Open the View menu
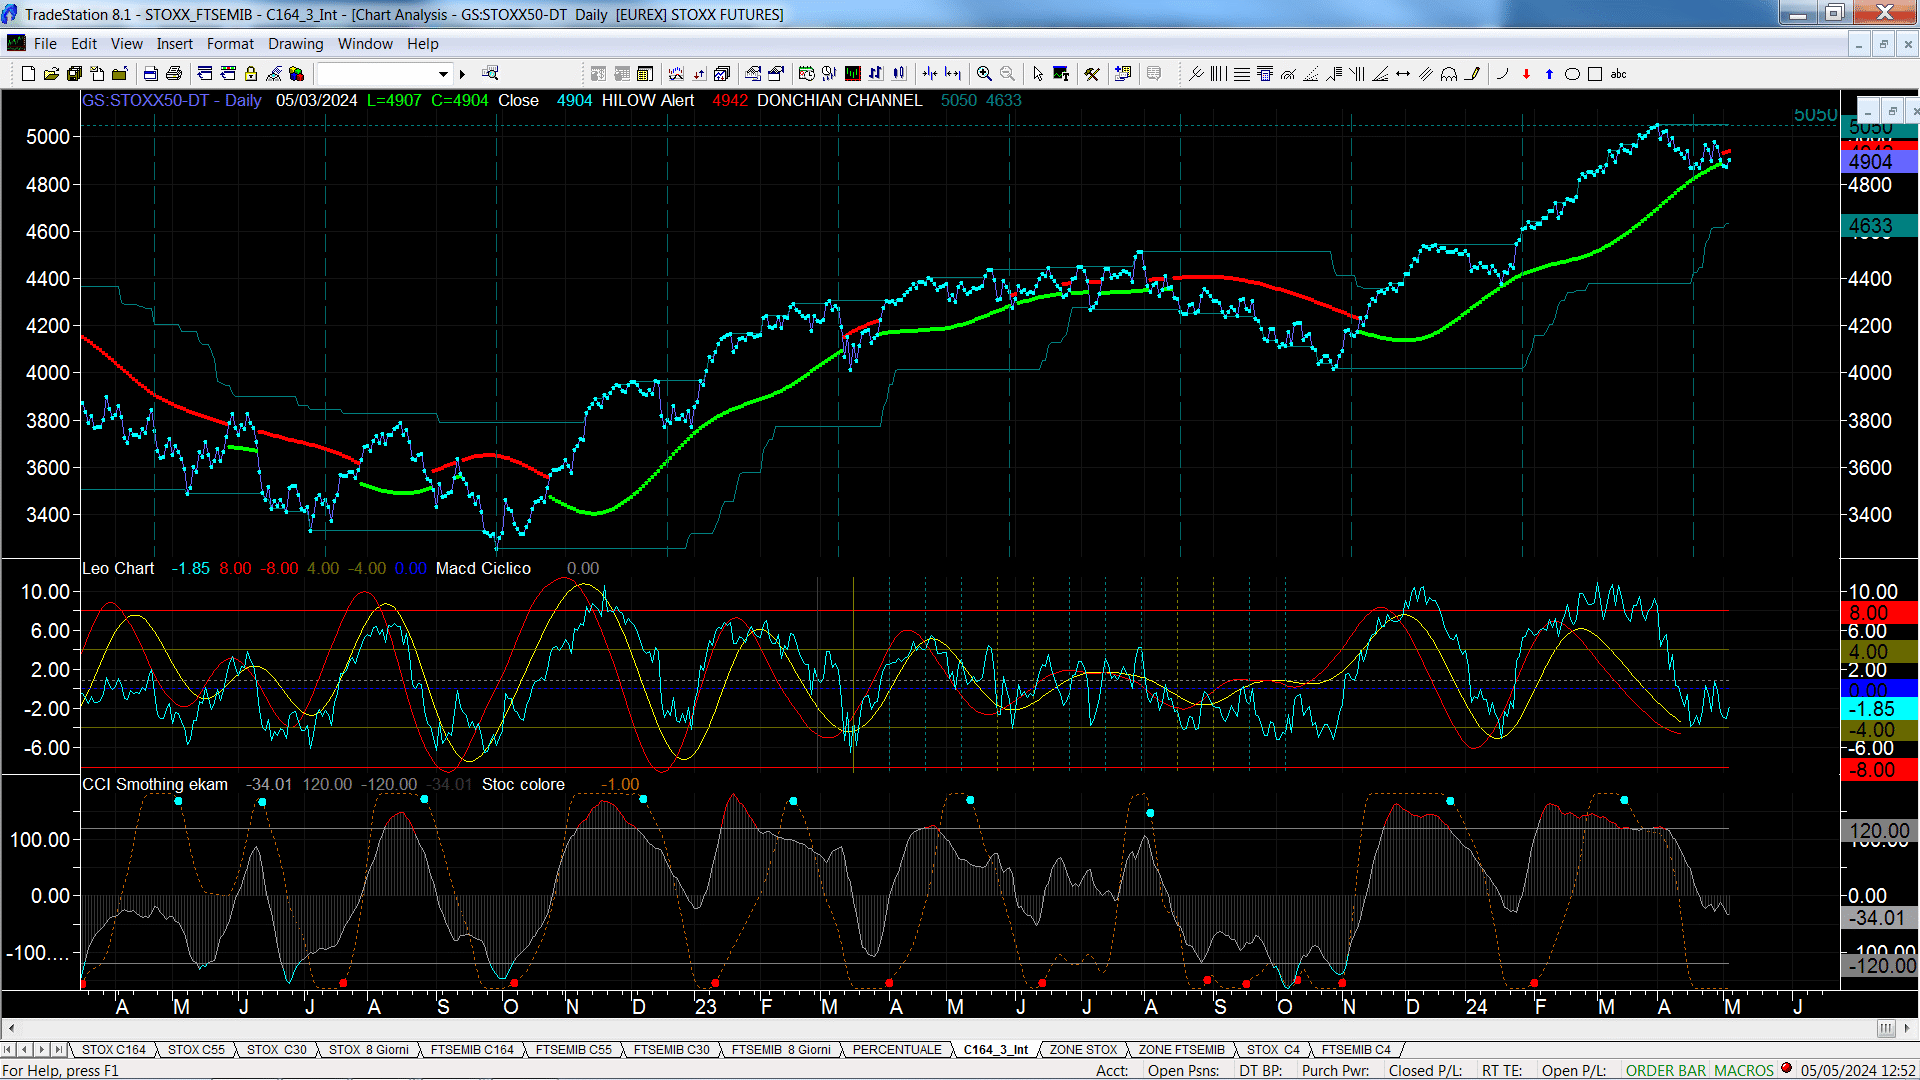This screenshot has width=1920, height=1080. pyautogui.click(x=127, y=44)
